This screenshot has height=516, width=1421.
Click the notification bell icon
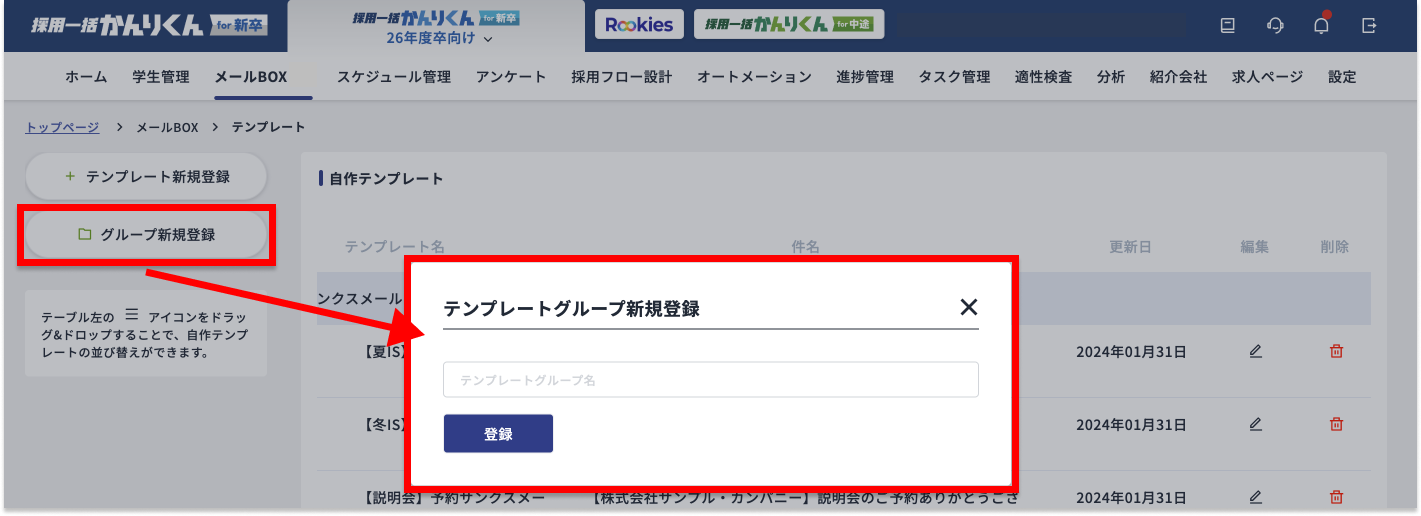click(x=1321, y=26)
